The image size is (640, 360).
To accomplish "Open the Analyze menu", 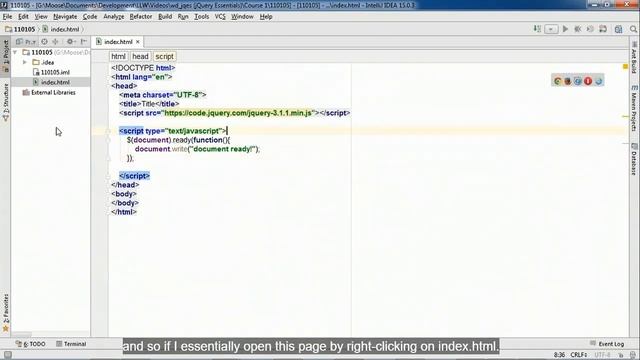I will 113,17.
